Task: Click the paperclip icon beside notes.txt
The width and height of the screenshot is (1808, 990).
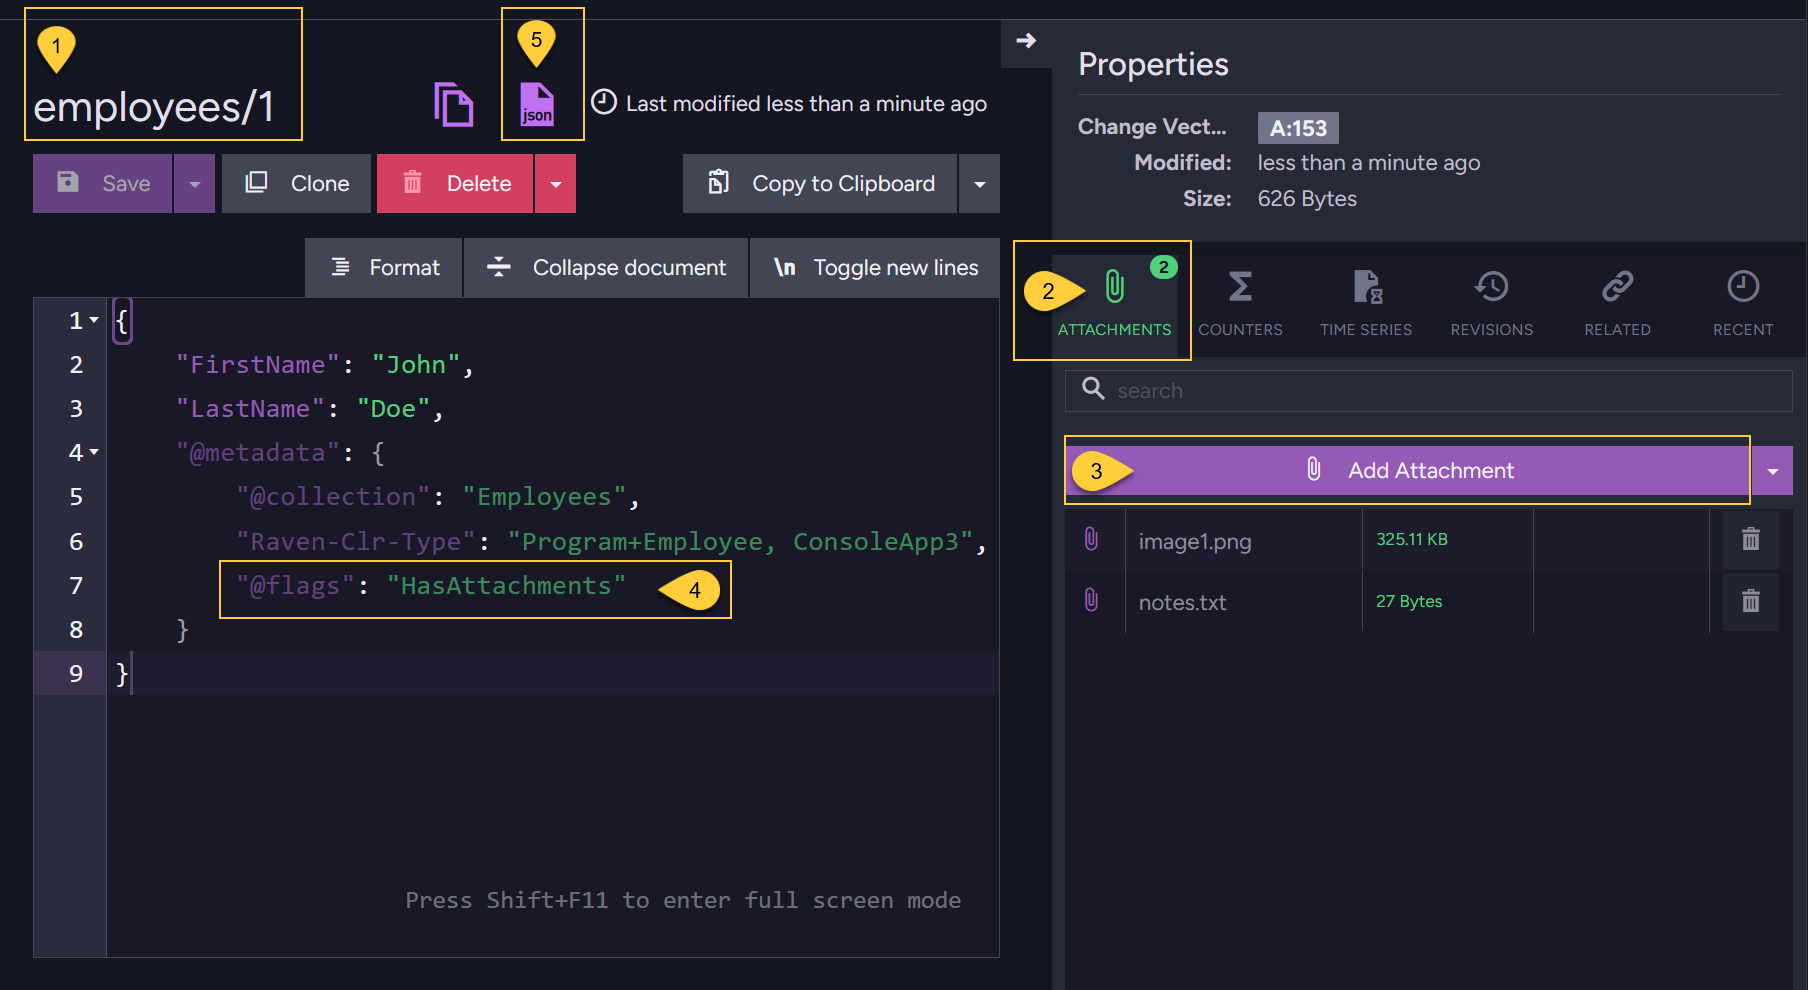Action: pyautogui.click(x=1092, y=601)
